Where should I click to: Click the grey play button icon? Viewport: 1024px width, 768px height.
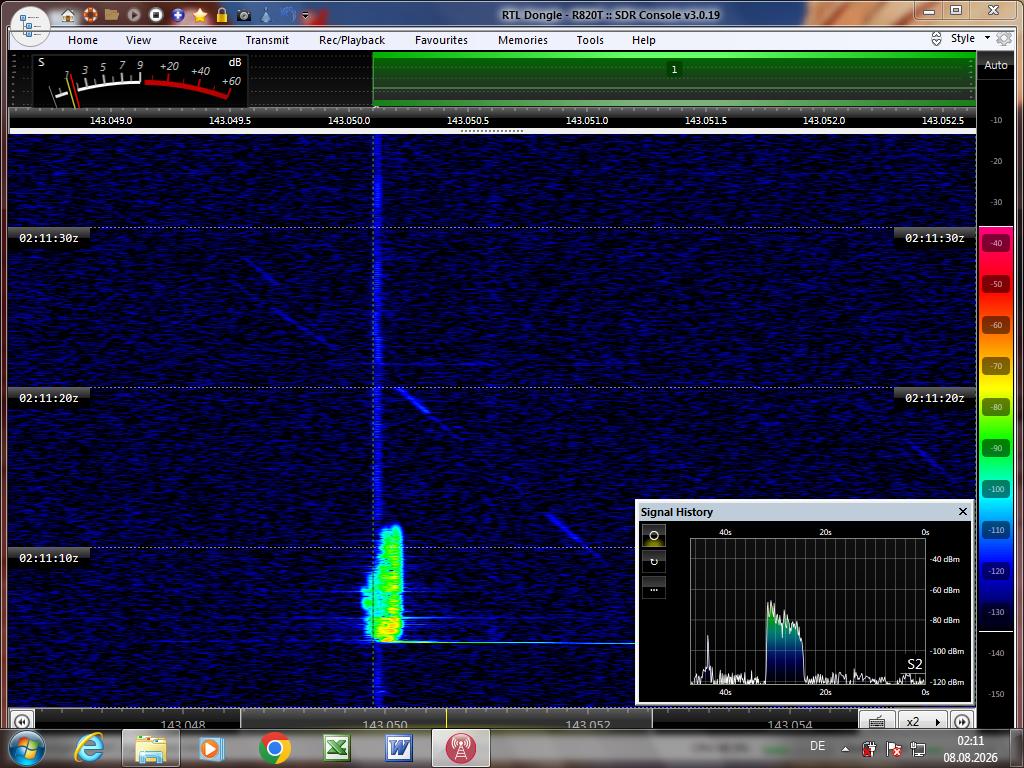134,15
